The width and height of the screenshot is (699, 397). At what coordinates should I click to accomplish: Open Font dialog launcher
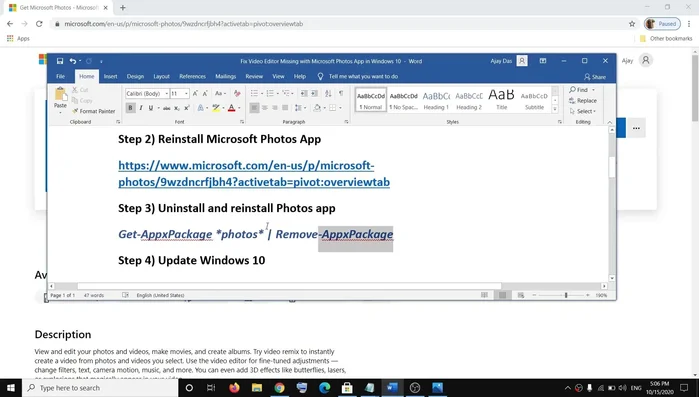(242, 122)
